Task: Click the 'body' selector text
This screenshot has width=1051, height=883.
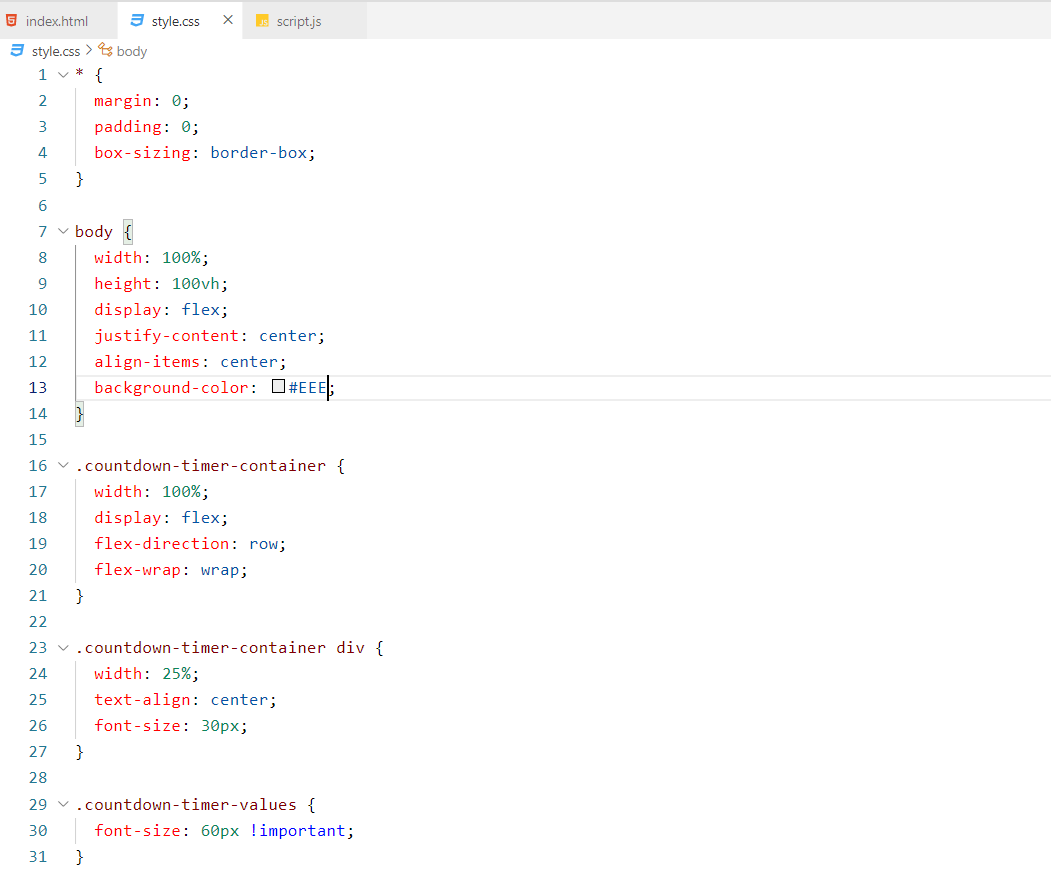Action: (94, 231)
